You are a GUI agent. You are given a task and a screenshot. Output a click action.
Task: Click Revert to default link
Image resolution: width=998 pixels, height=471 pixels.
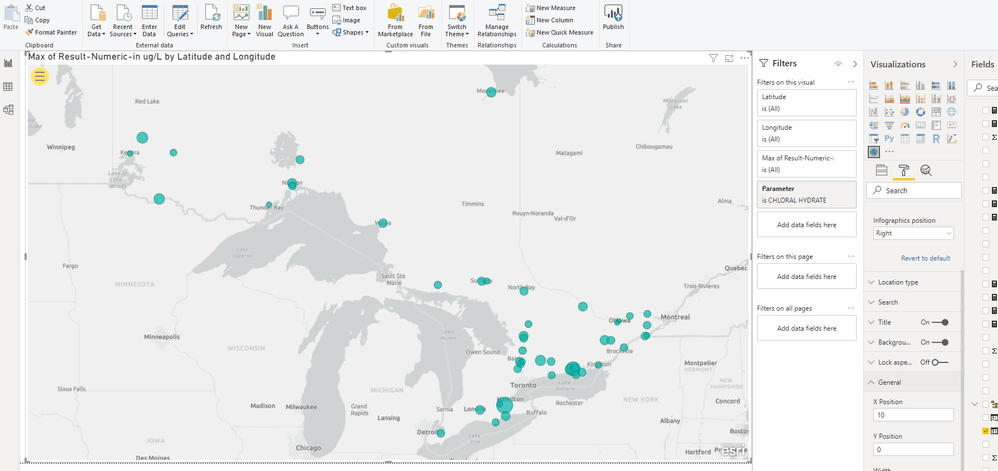pos(925,258)
